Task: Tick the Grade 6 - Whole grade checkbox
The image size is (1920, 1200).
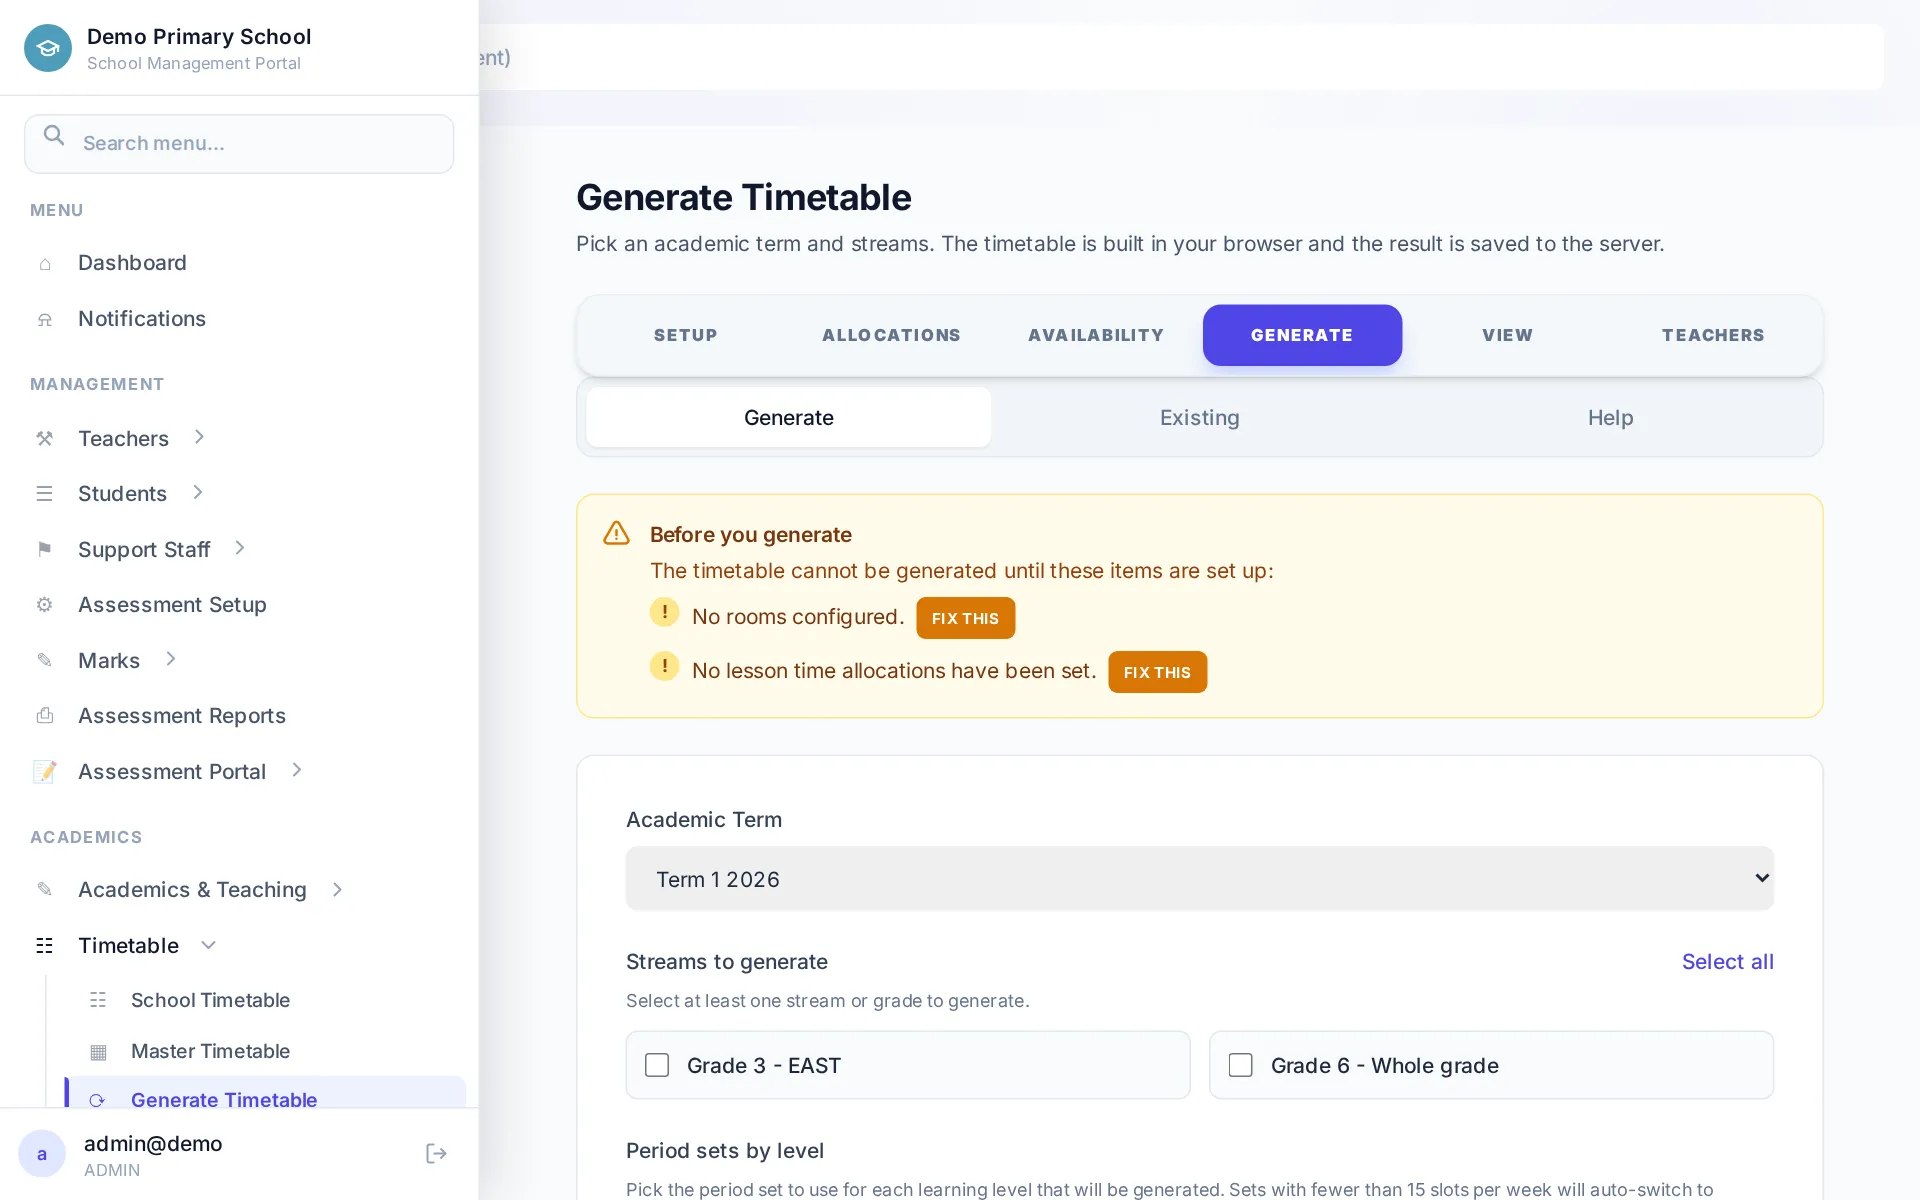Action: coord(1241,1065)
